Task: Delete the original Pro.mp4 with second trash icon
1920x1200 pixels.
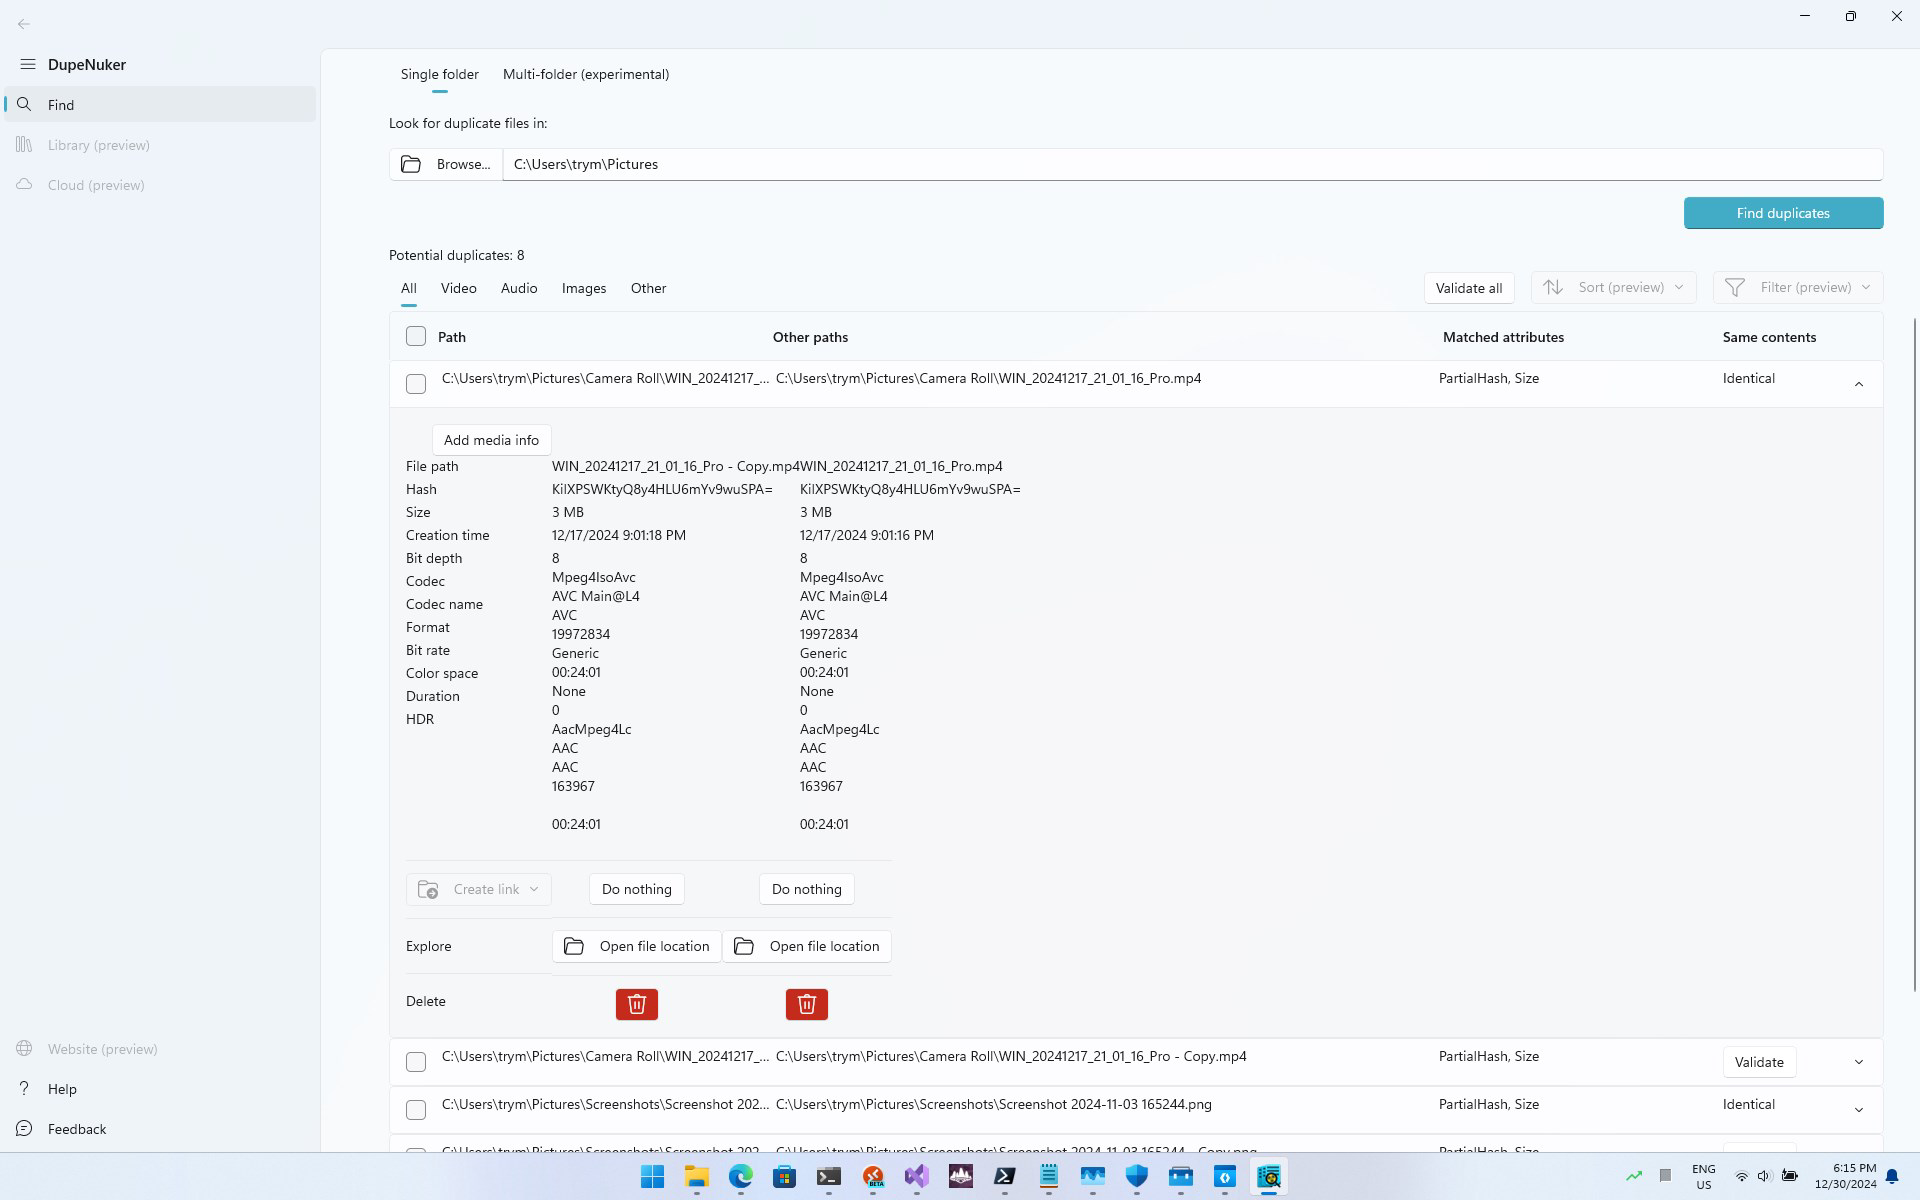Action: (806, 1004)
